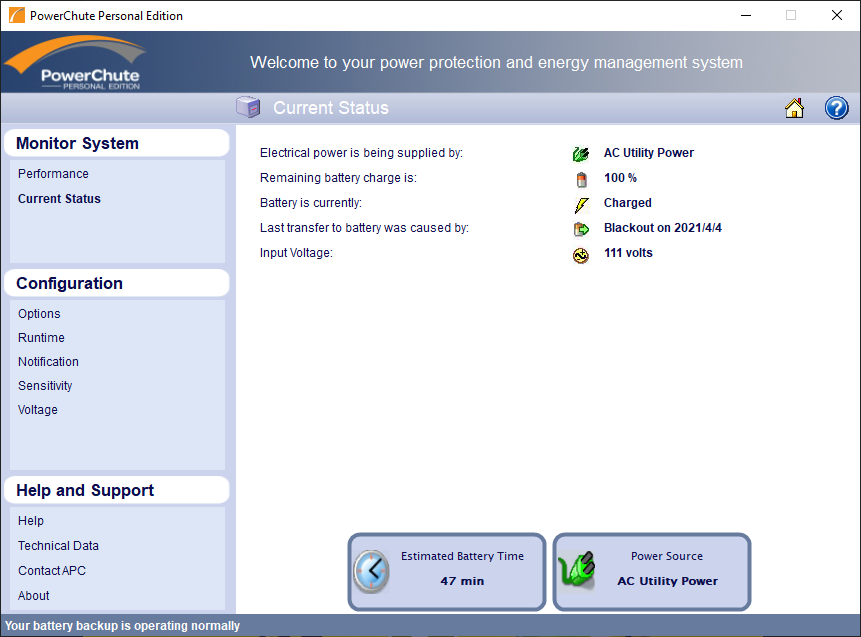Open the About page
The image size is (861, 637).
tap(33, 596)
